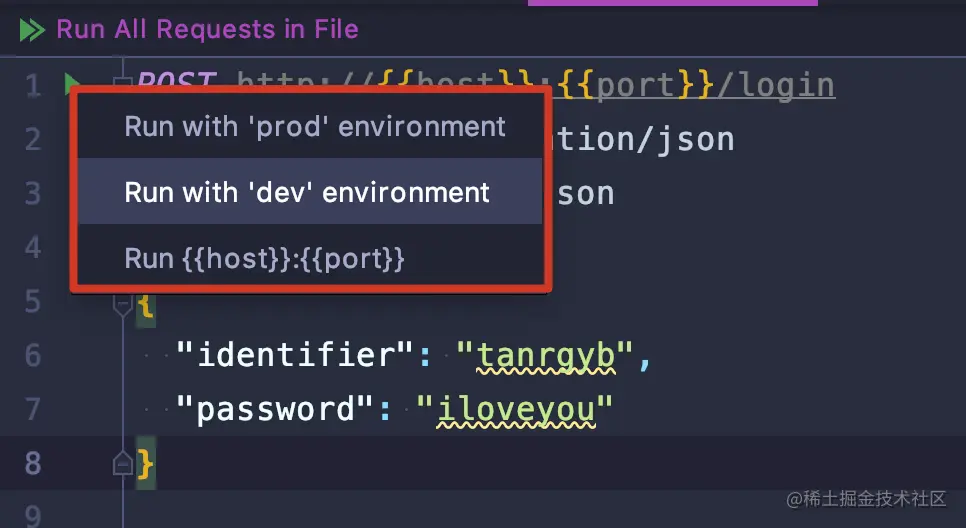Click the purple tab indicator bar at top
Viewport: 966px width, 528px height.
[x=673, y=2]
